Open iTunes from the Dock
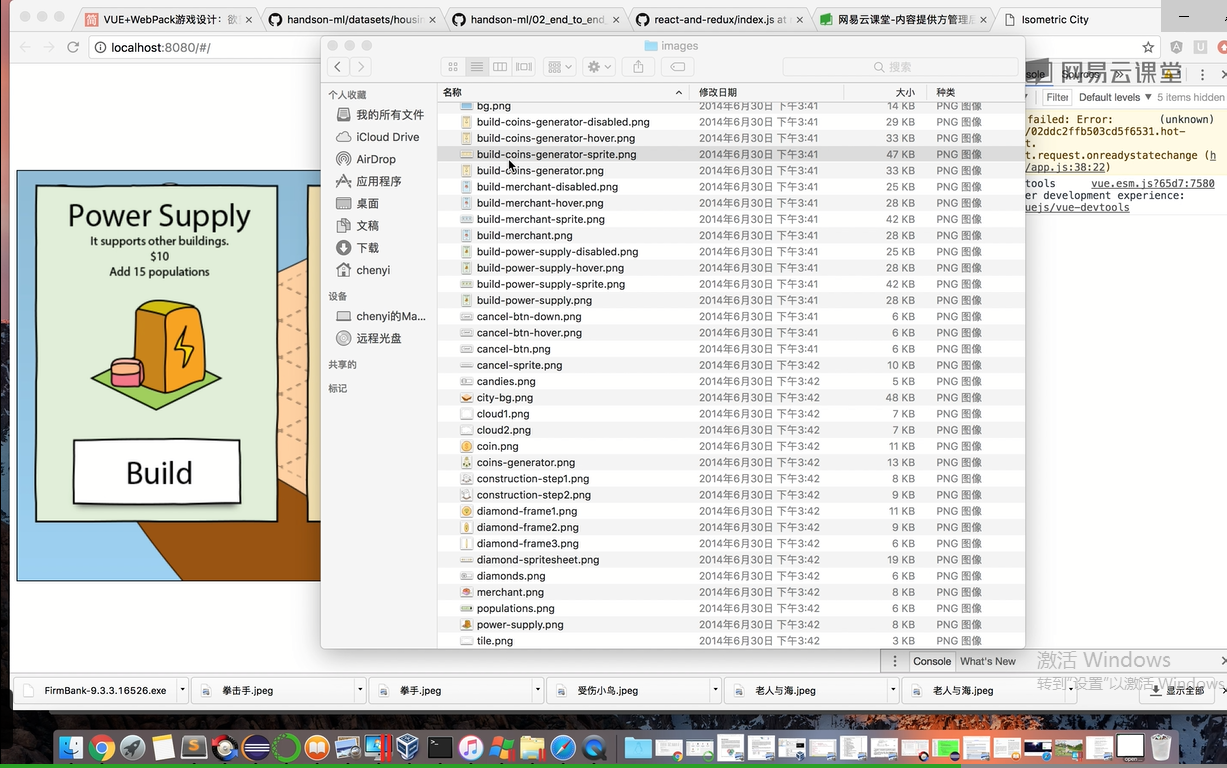Screen dimensions: 1227x768 tap(470, 747)
